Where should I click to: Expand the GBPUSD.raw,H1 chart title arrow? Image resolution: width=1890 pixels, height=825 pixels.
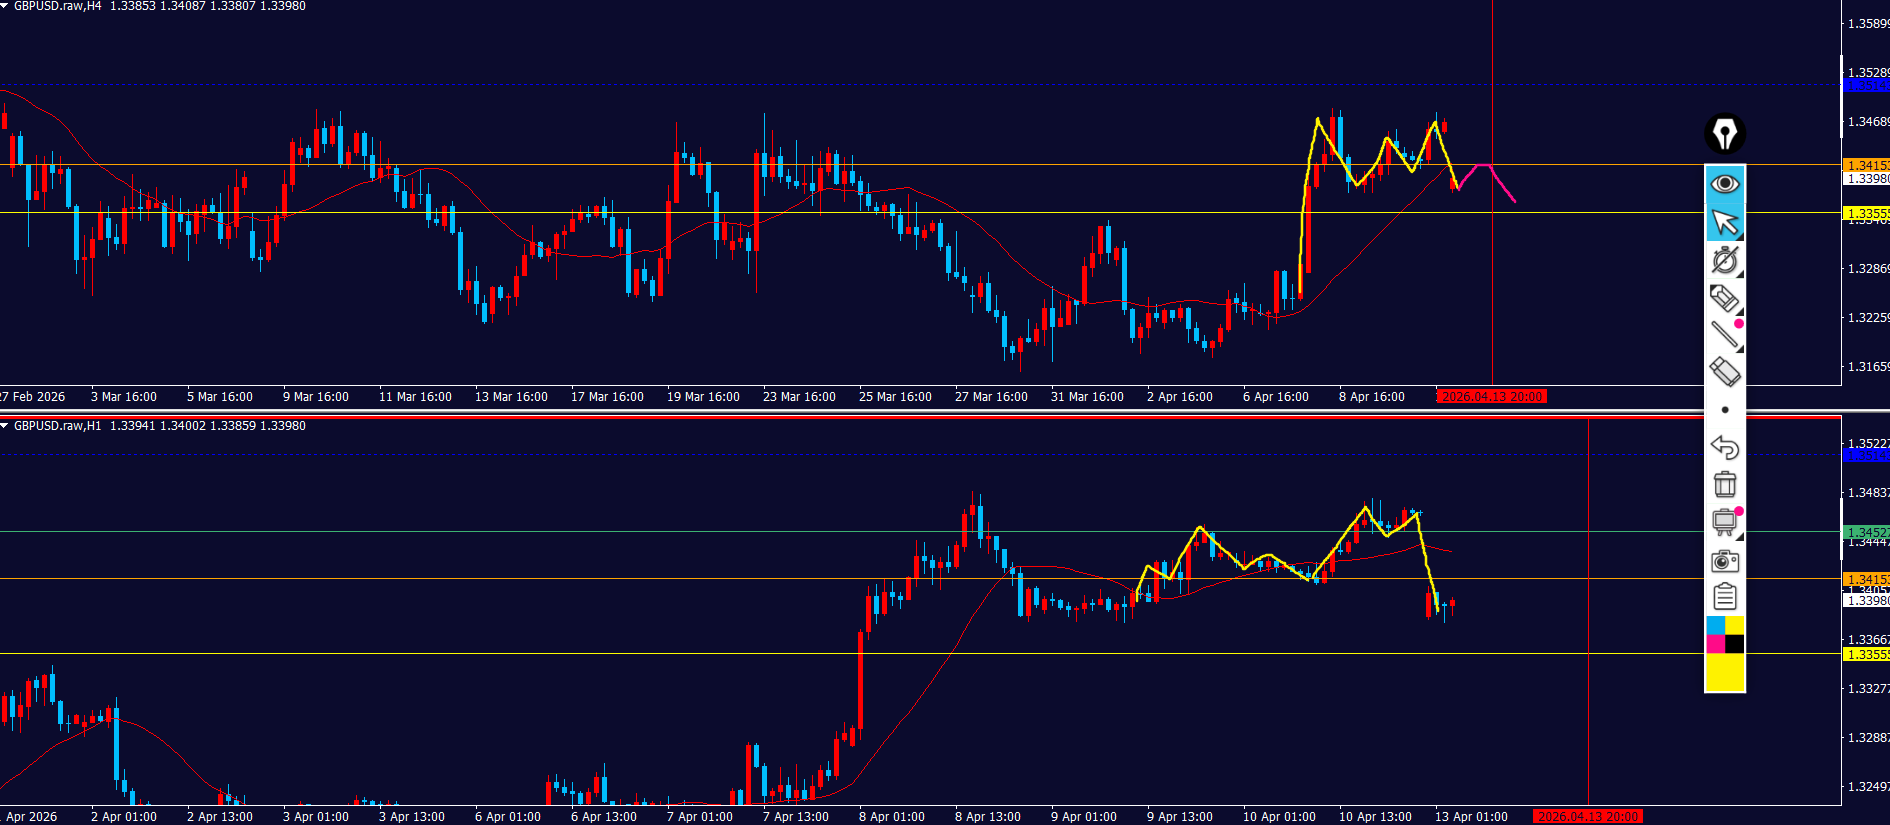click(5, 426)
